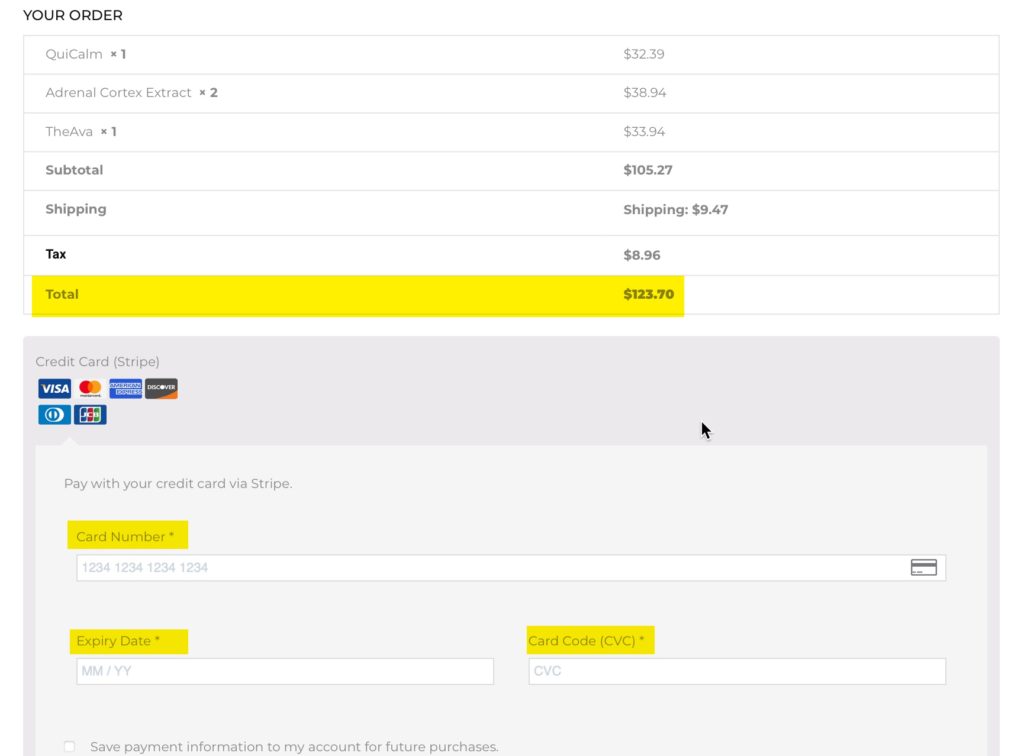Image resolution: width=1024 pixels, height=756 pixels.
Task: Click the American Express logo
Action: pos(125,388)
